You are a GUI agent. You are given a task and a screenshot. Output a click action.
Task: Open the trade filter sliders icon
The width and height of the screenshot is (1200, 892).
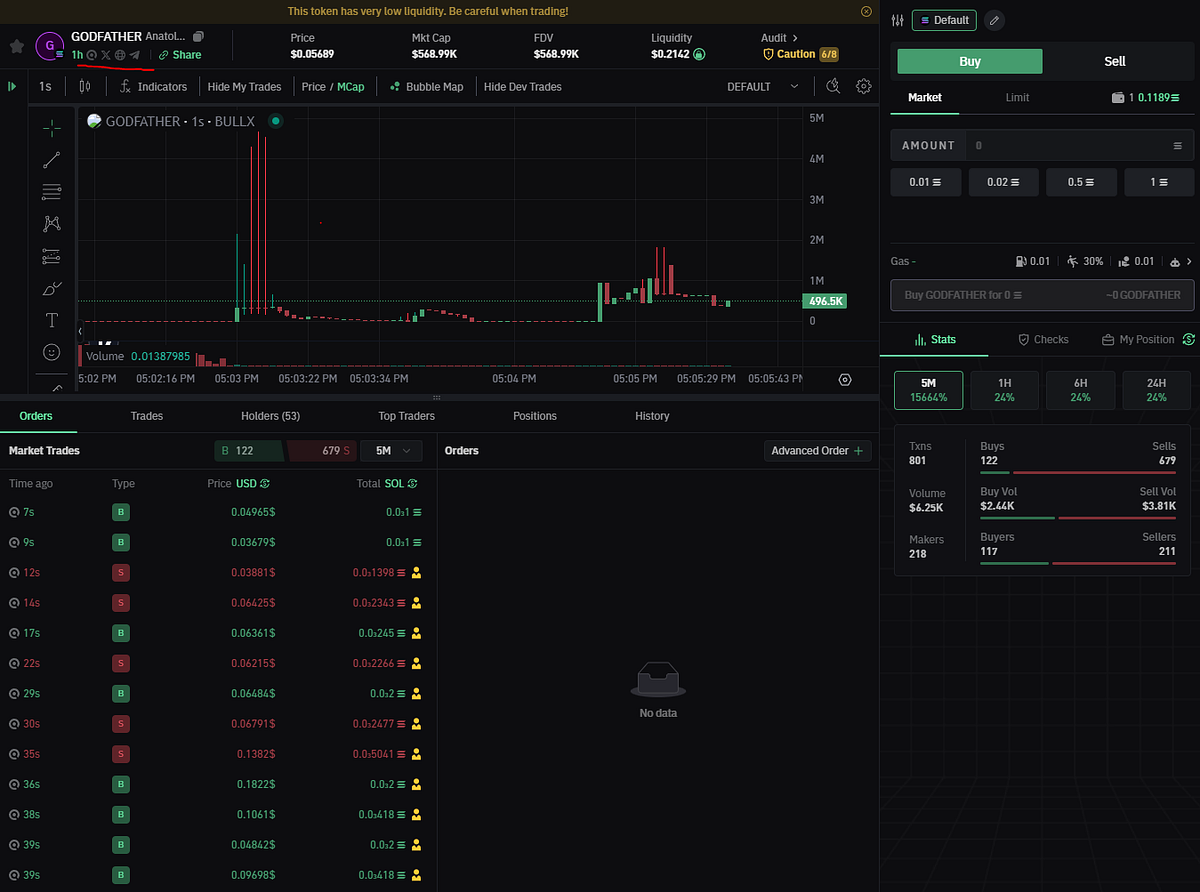897,19
